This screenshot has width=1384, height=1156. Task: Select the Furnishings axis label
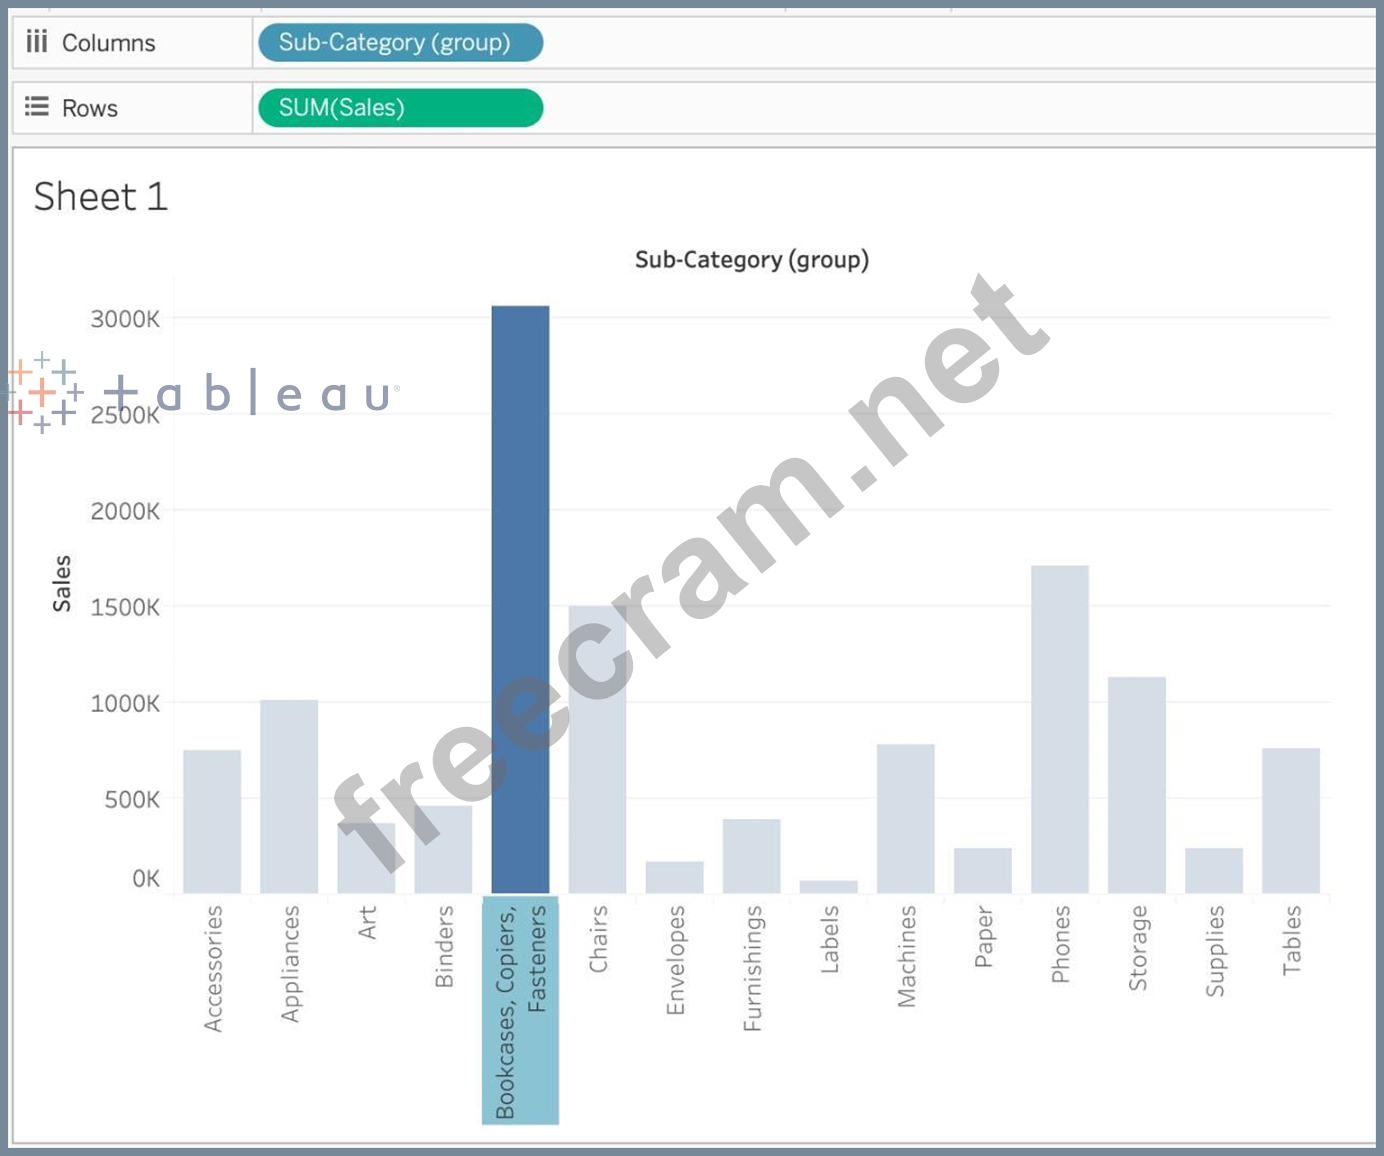(x=752, y=968)
